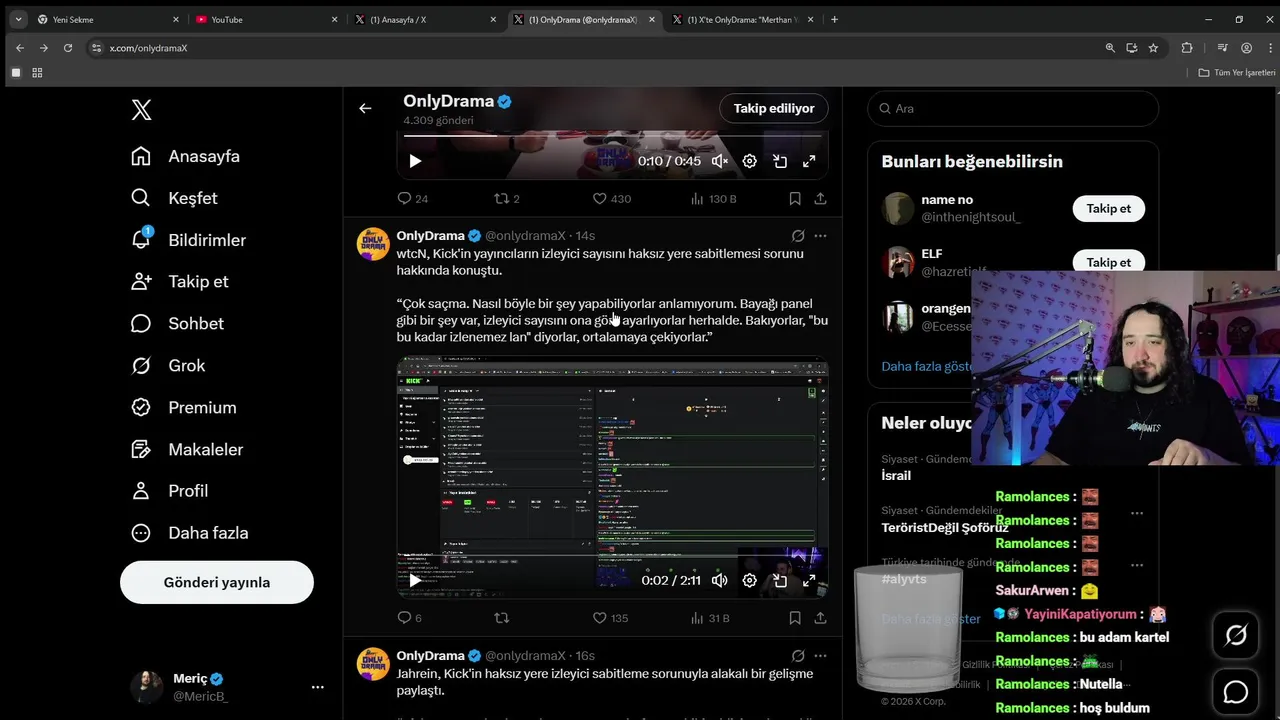The image size is (1280, 720).
Task: Play the top video at 0:10
Action: click(x=415, y=161)
